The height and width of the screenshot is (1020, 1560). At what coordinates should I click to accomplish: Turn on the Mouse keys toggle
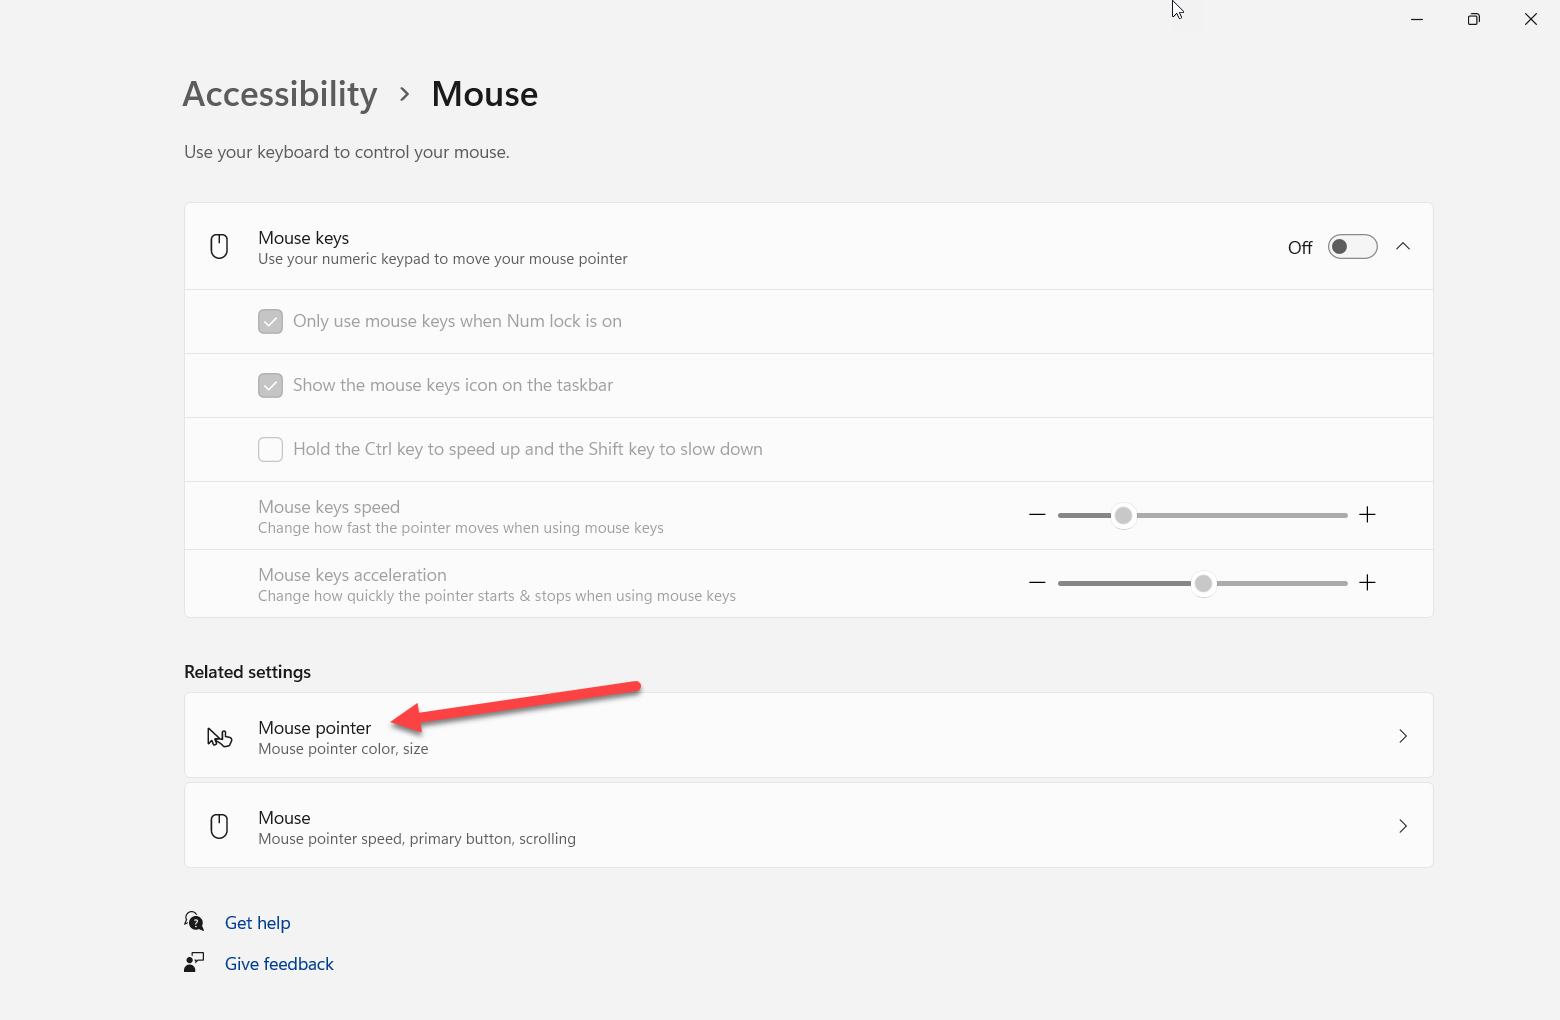[1352, 247]
